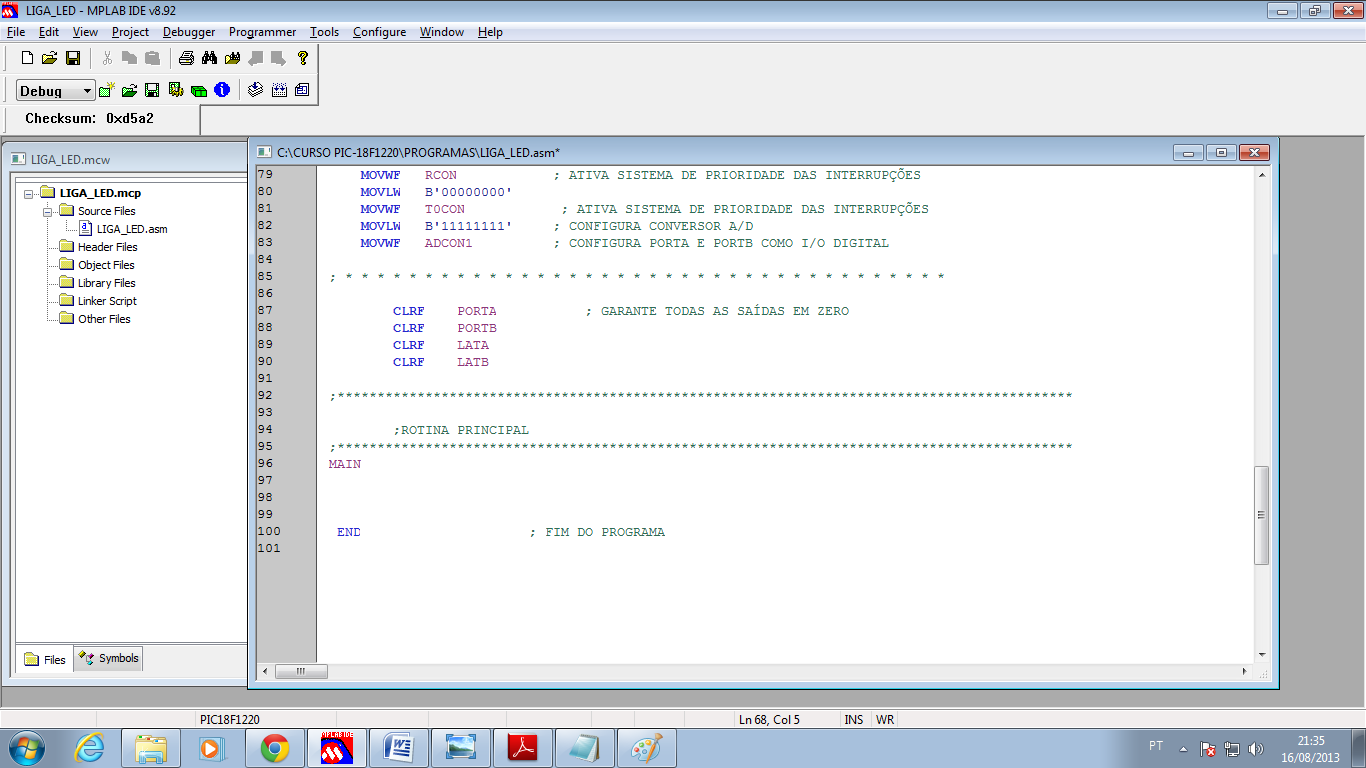The width and height of the screenshot is (1366, 768).
Task: Open Microsoft Word from the taskbar
Action: point(399,747)
